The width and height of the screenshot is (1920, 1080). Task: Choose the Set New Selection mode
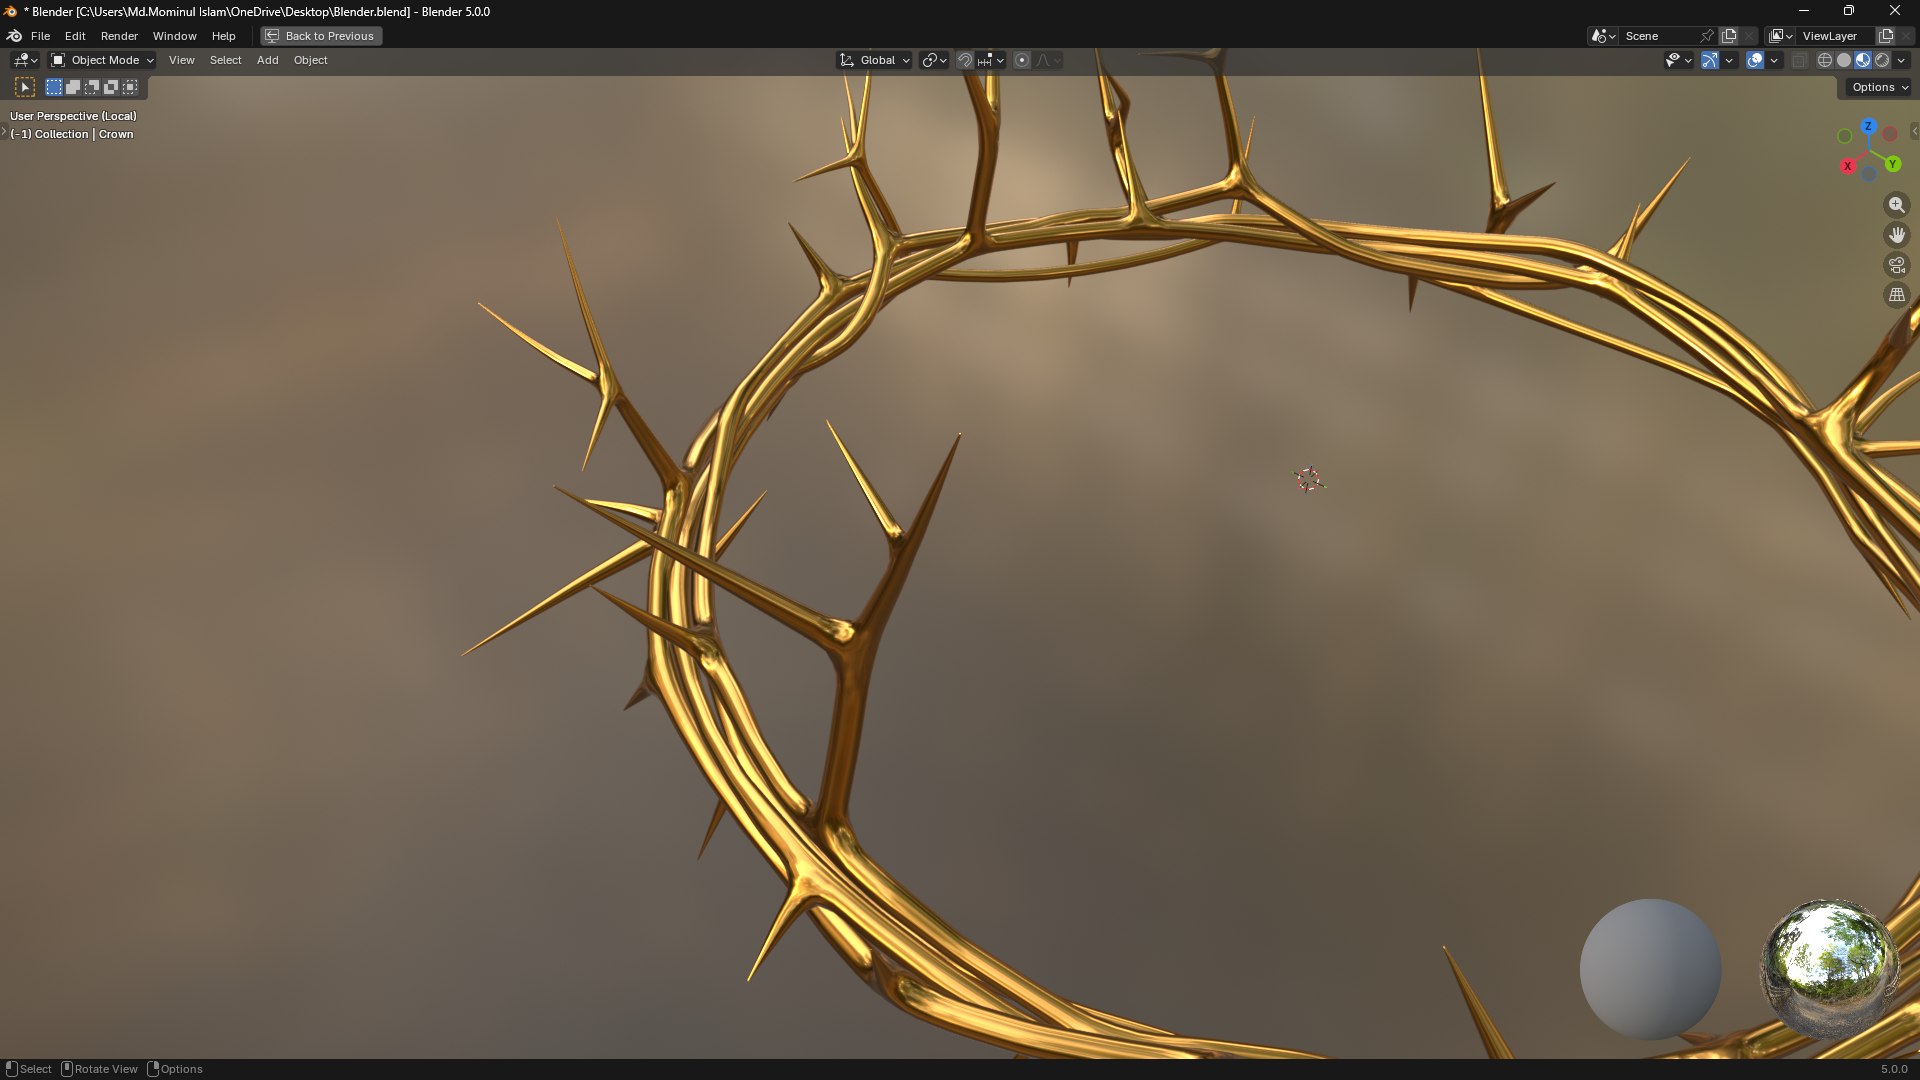click(54, 87)
